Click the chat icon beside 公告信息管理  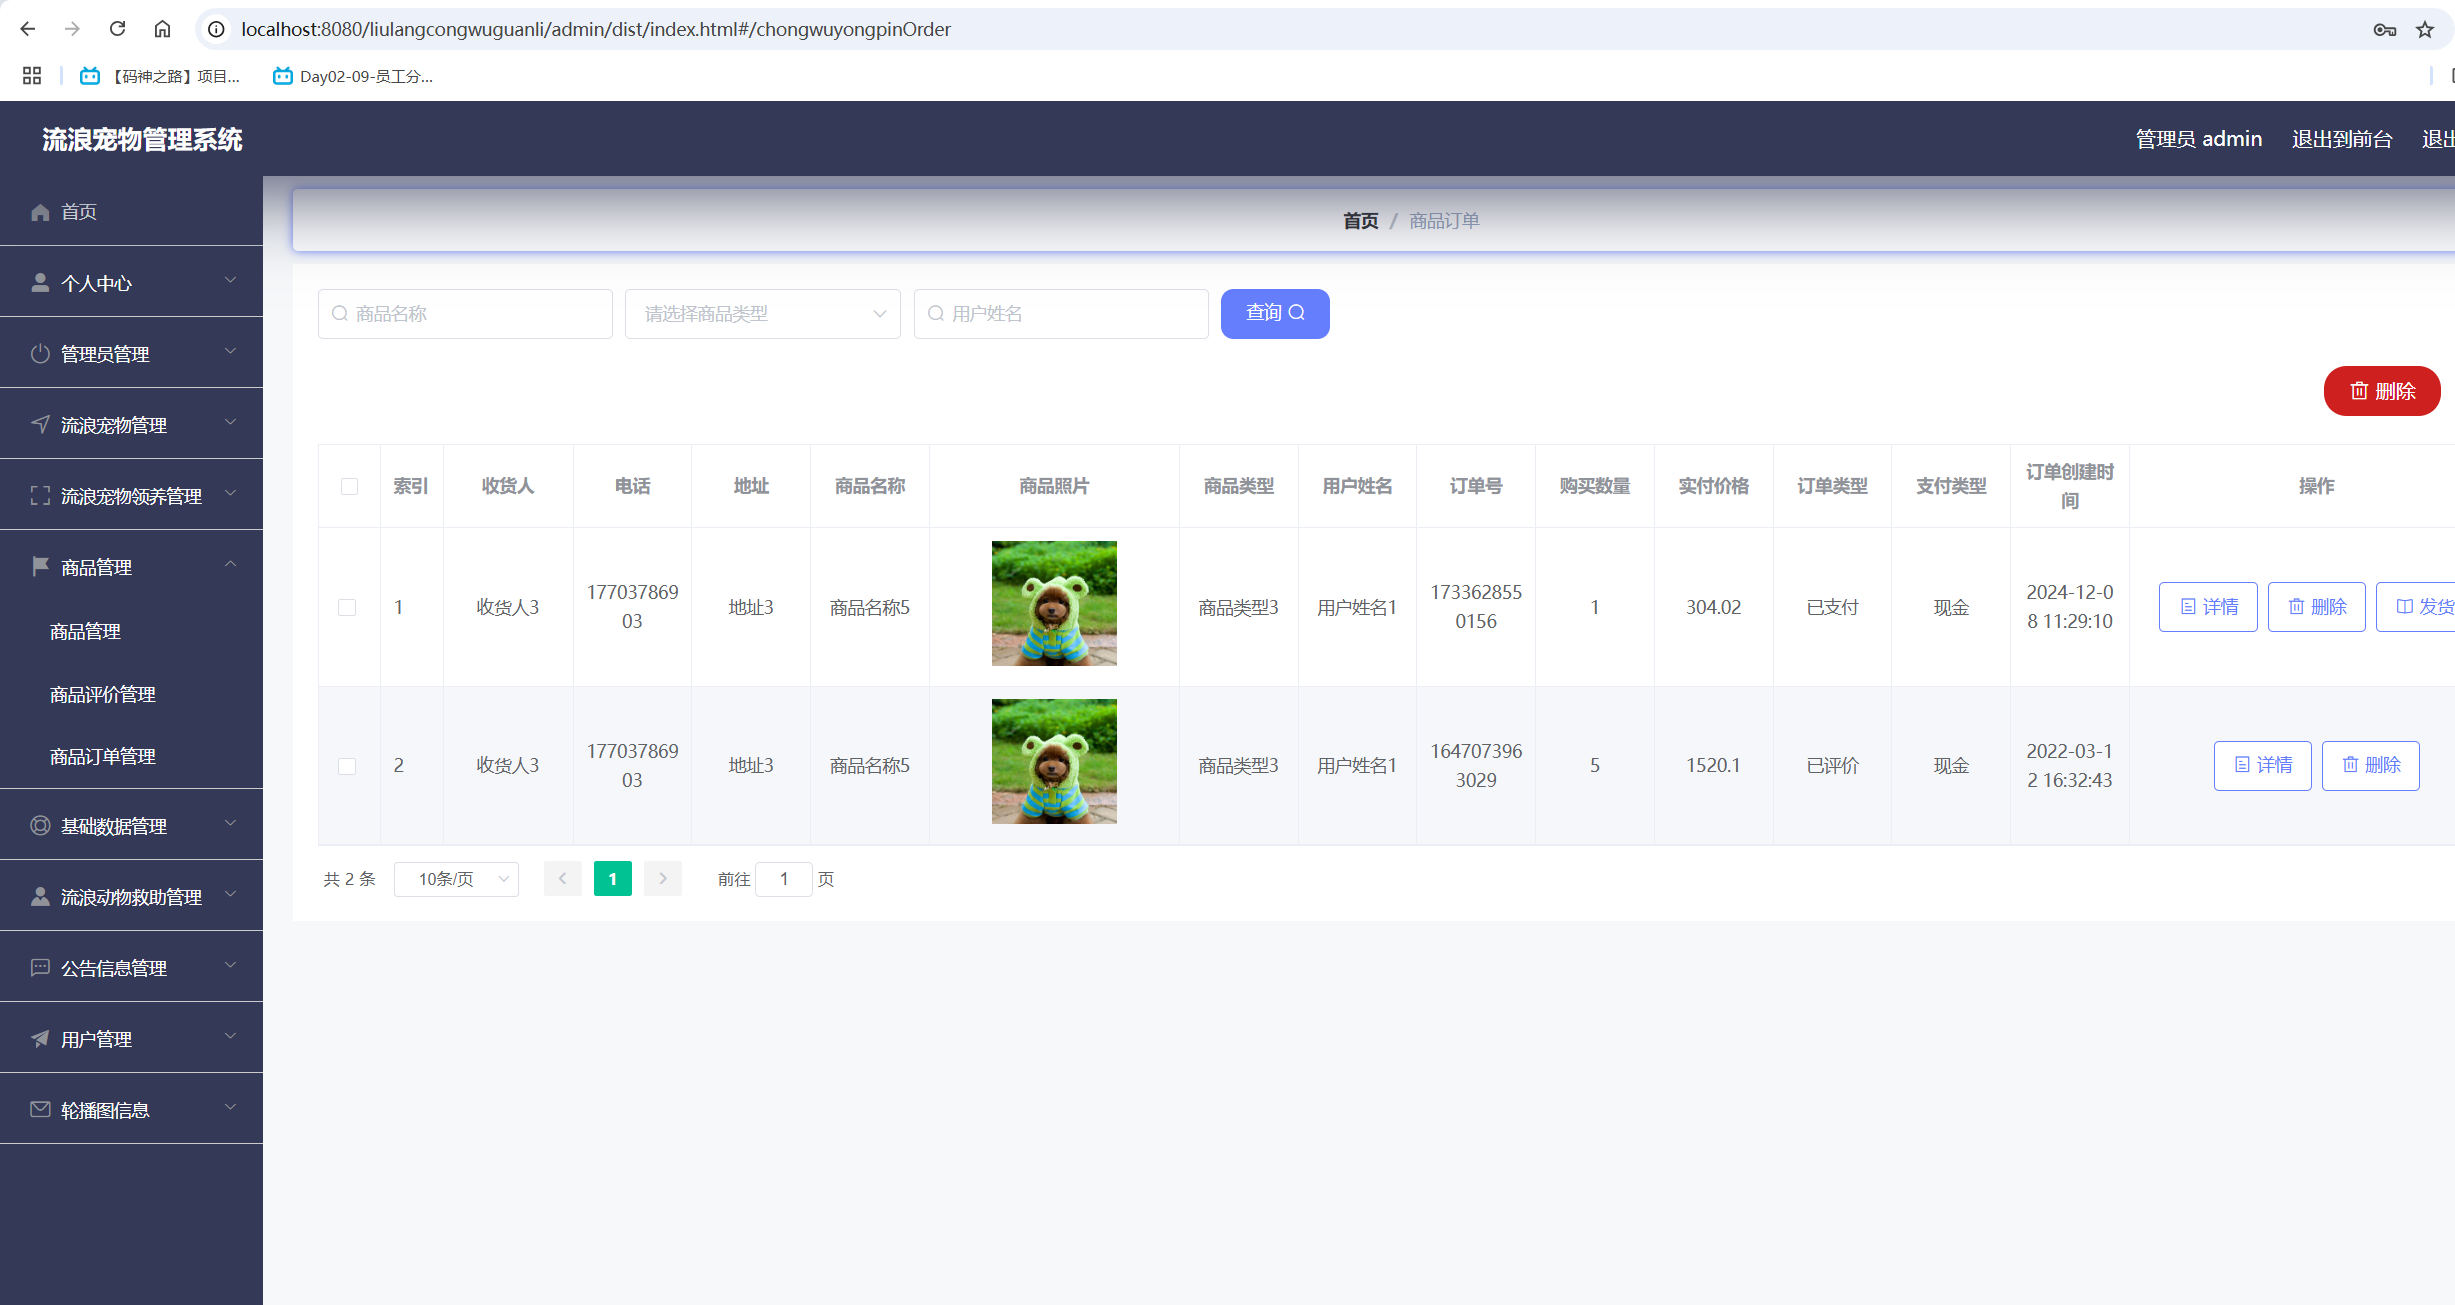pyautogui.click(x=40, y=968)
